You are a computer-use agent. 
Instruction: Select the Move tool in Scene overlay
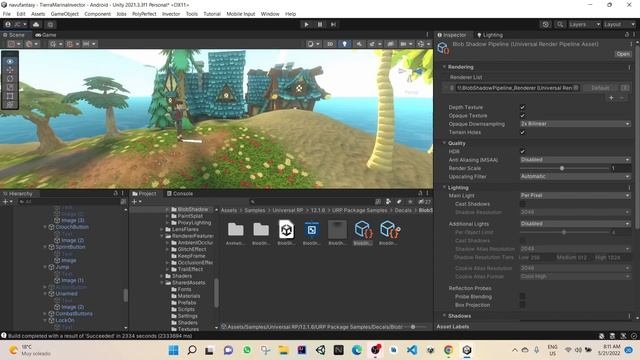tap(10, 70)
